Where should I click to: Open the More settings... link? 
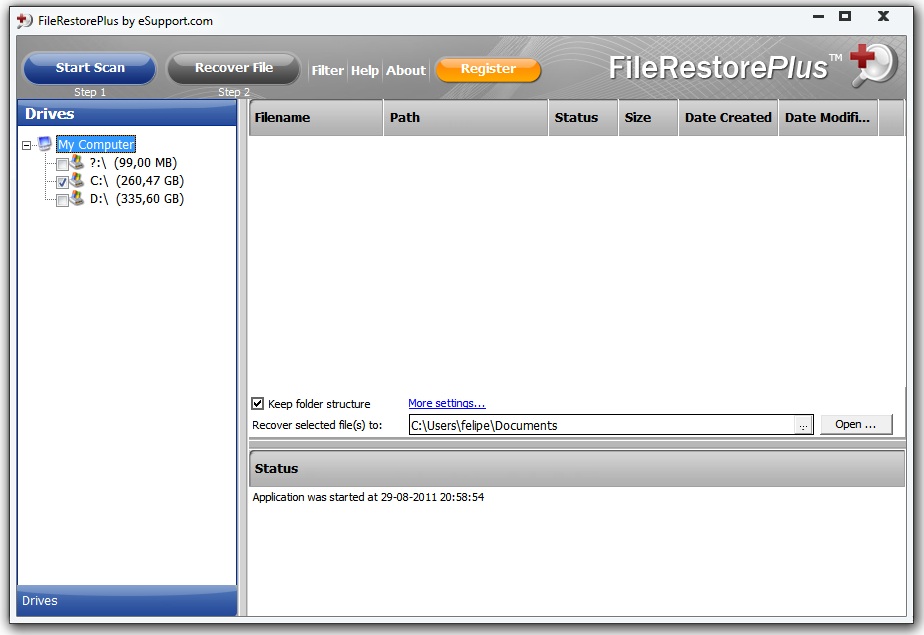tap(447, 404)
